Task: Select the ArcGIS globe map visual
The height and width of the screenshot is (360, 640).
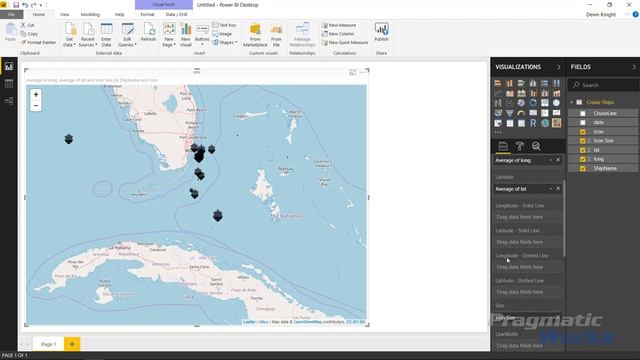Action: 545,123
